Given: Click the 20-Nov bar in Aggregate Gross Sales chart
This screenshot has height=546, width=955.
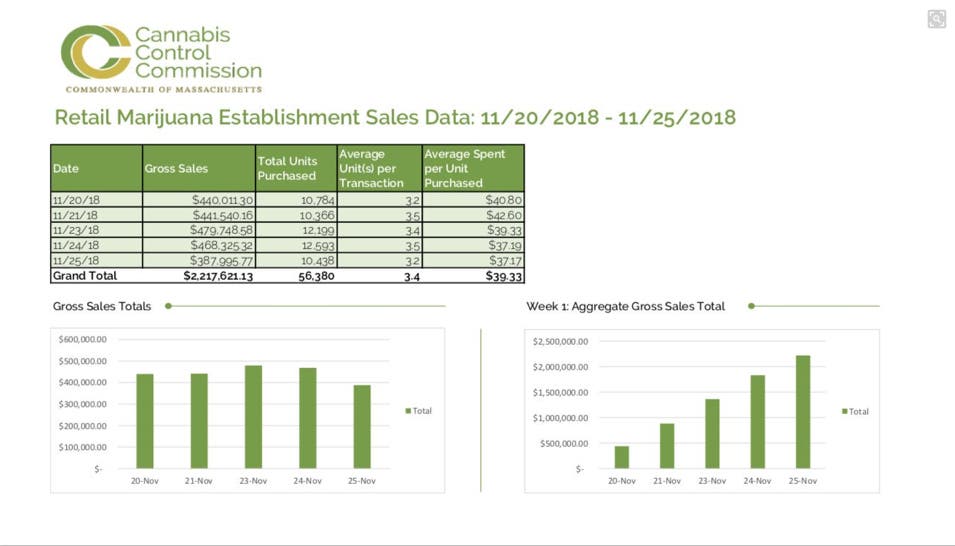Looking at the screenshot, I should 622,457.
